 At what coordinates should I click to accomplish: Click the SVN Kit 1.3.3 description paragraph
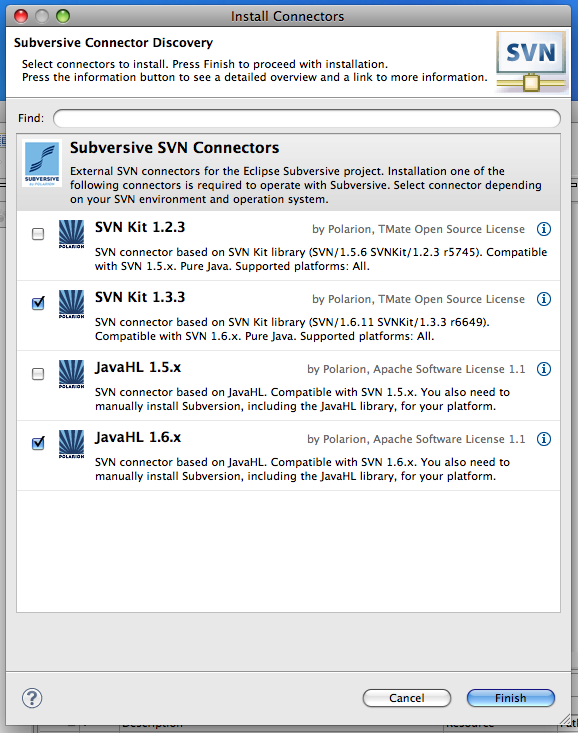(x=292, y=329)
